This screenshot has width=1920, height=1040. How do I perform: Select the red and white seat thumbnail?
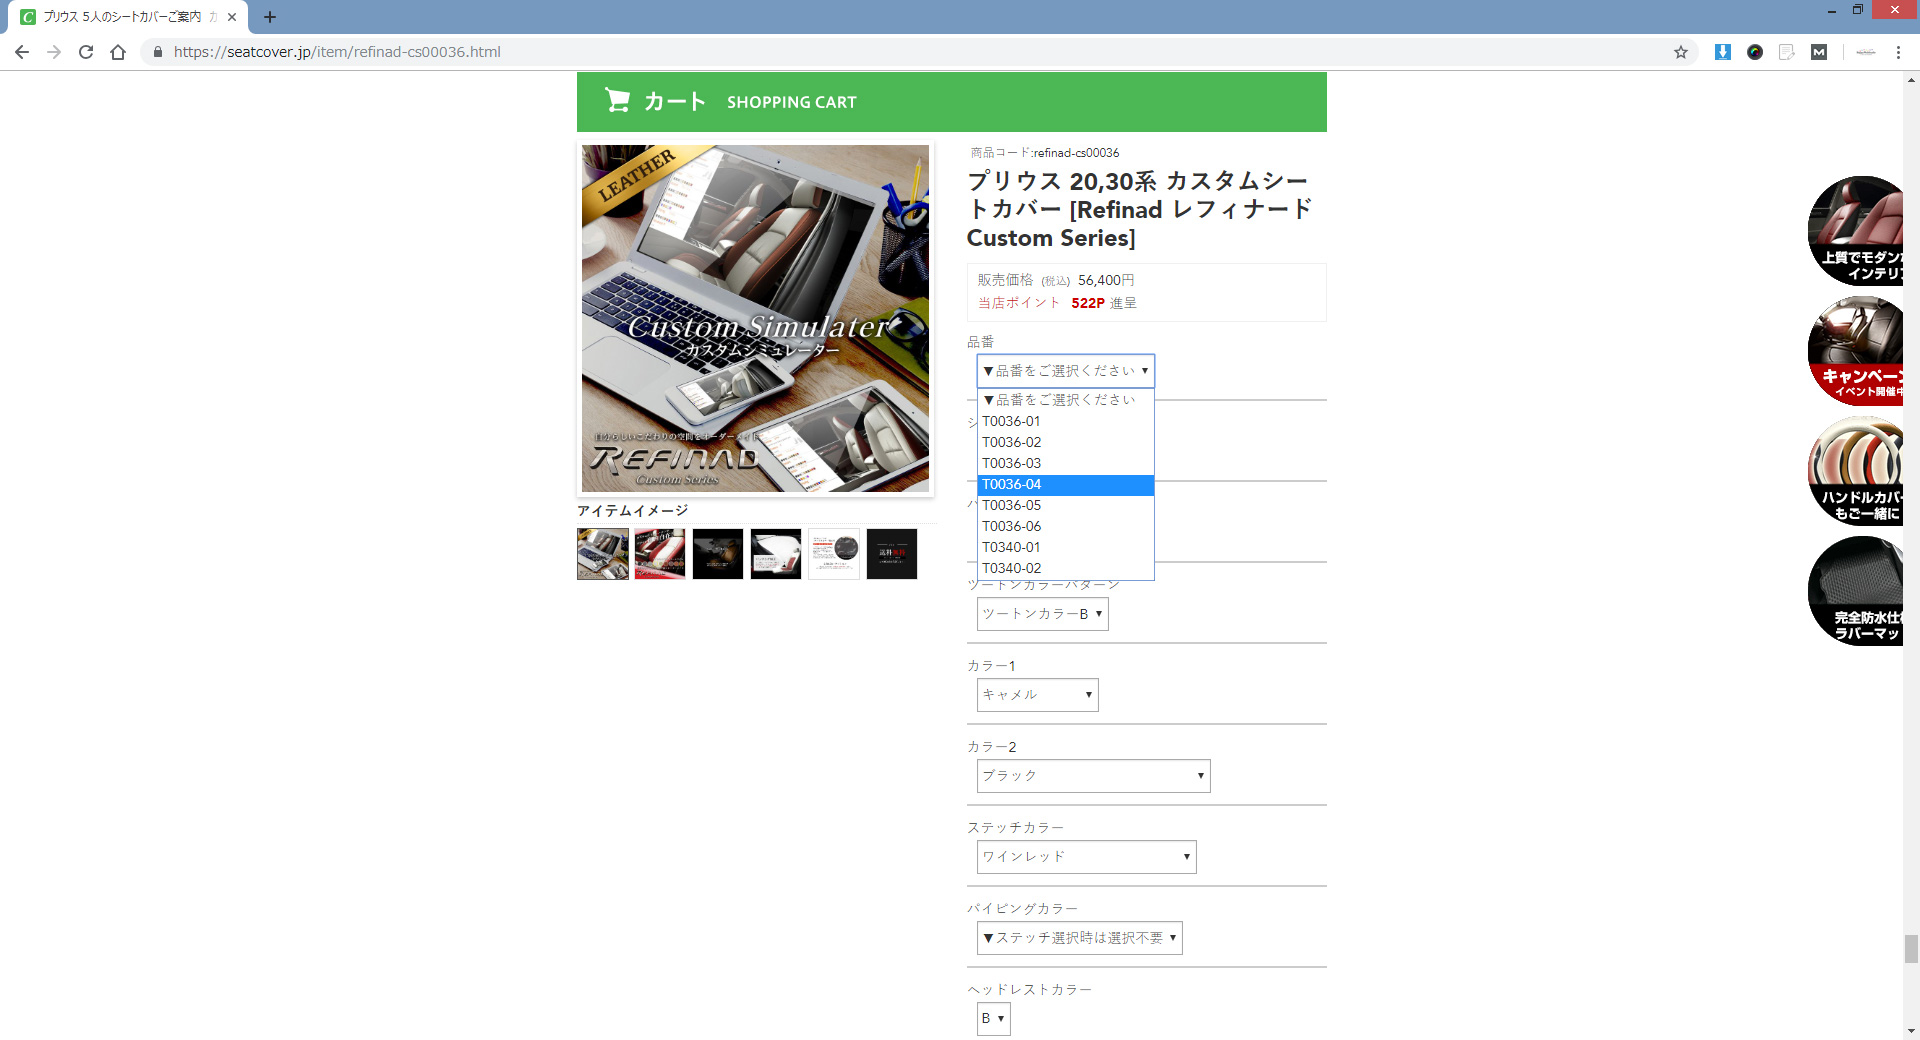(660, 554)
